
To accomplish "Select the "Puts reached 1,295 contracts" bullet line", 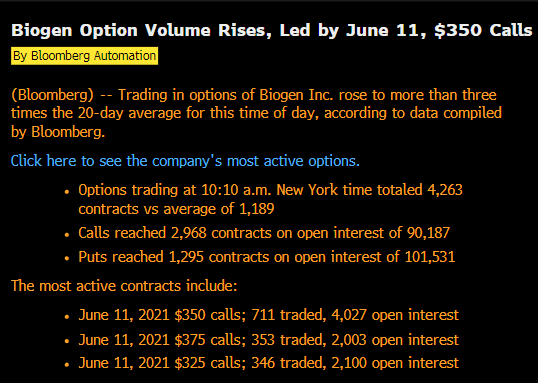I will pyautogui.click(x=267, y=257).
